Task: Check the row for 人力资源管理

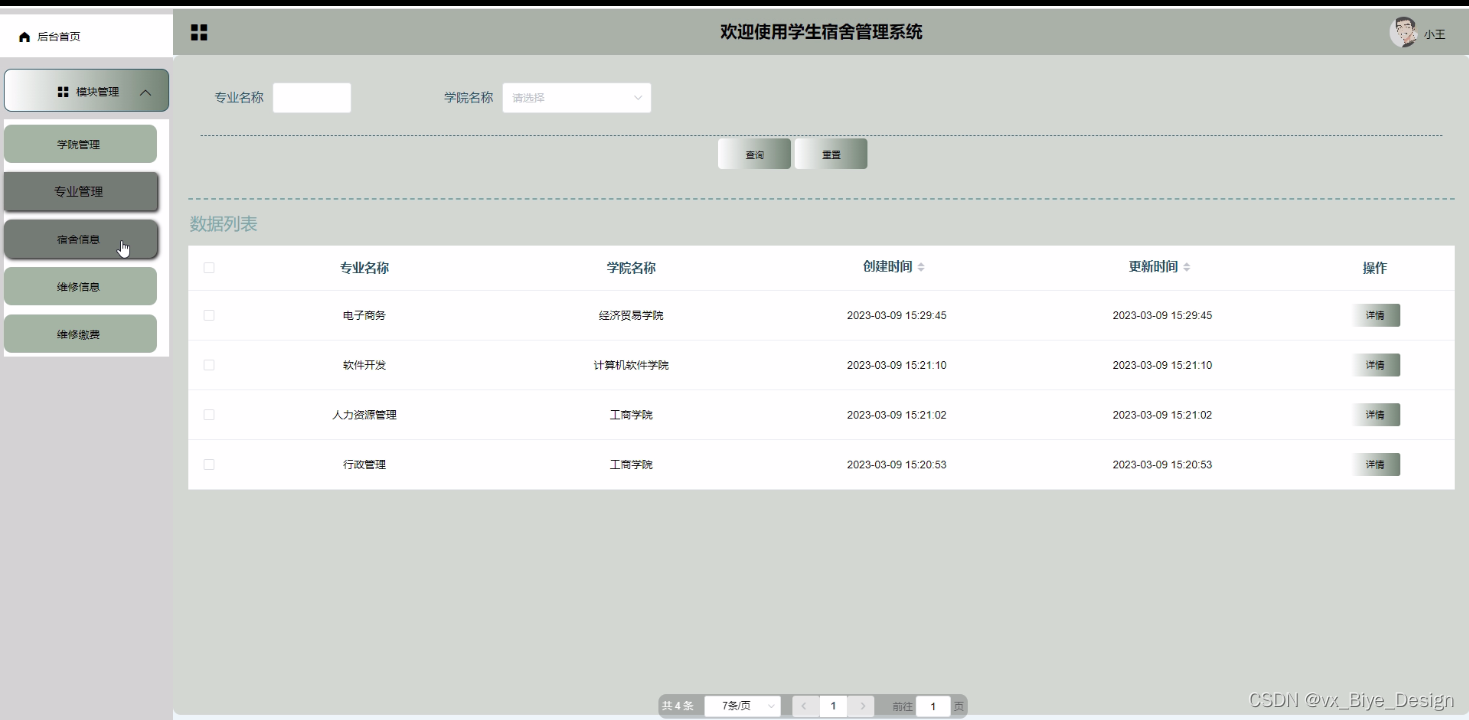Action: 209,414
